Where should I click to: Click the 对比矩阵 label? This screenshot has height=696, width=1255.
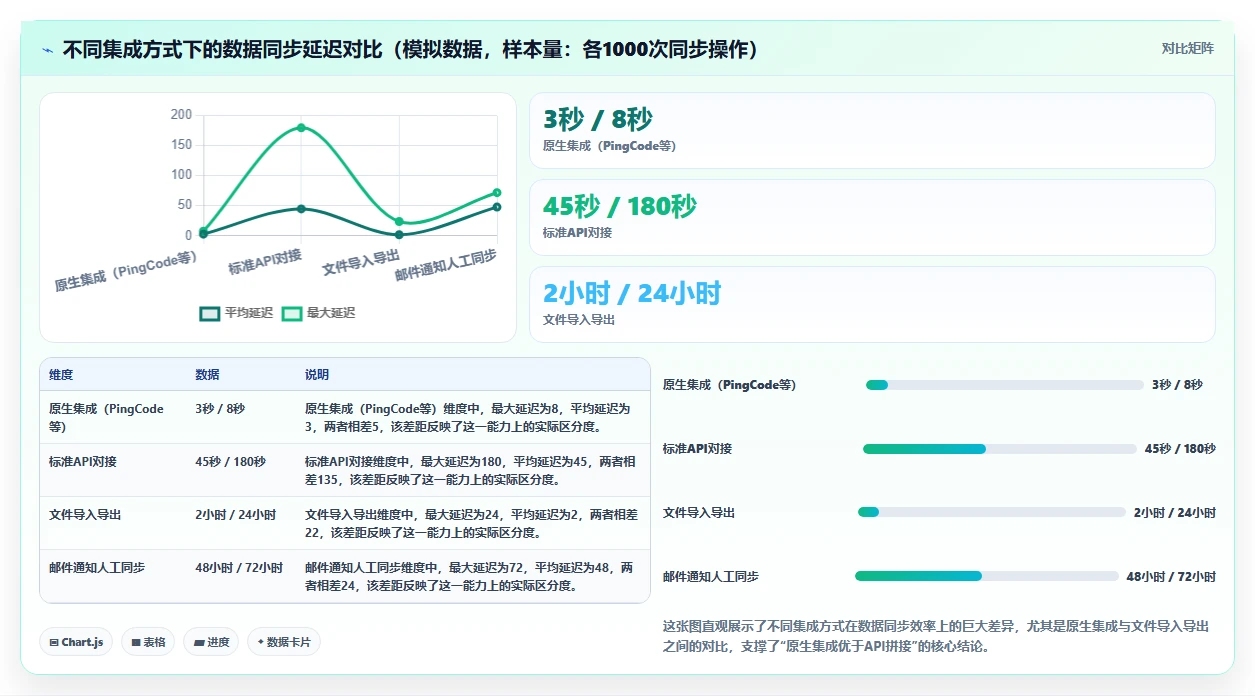(x=1188, y=49)
